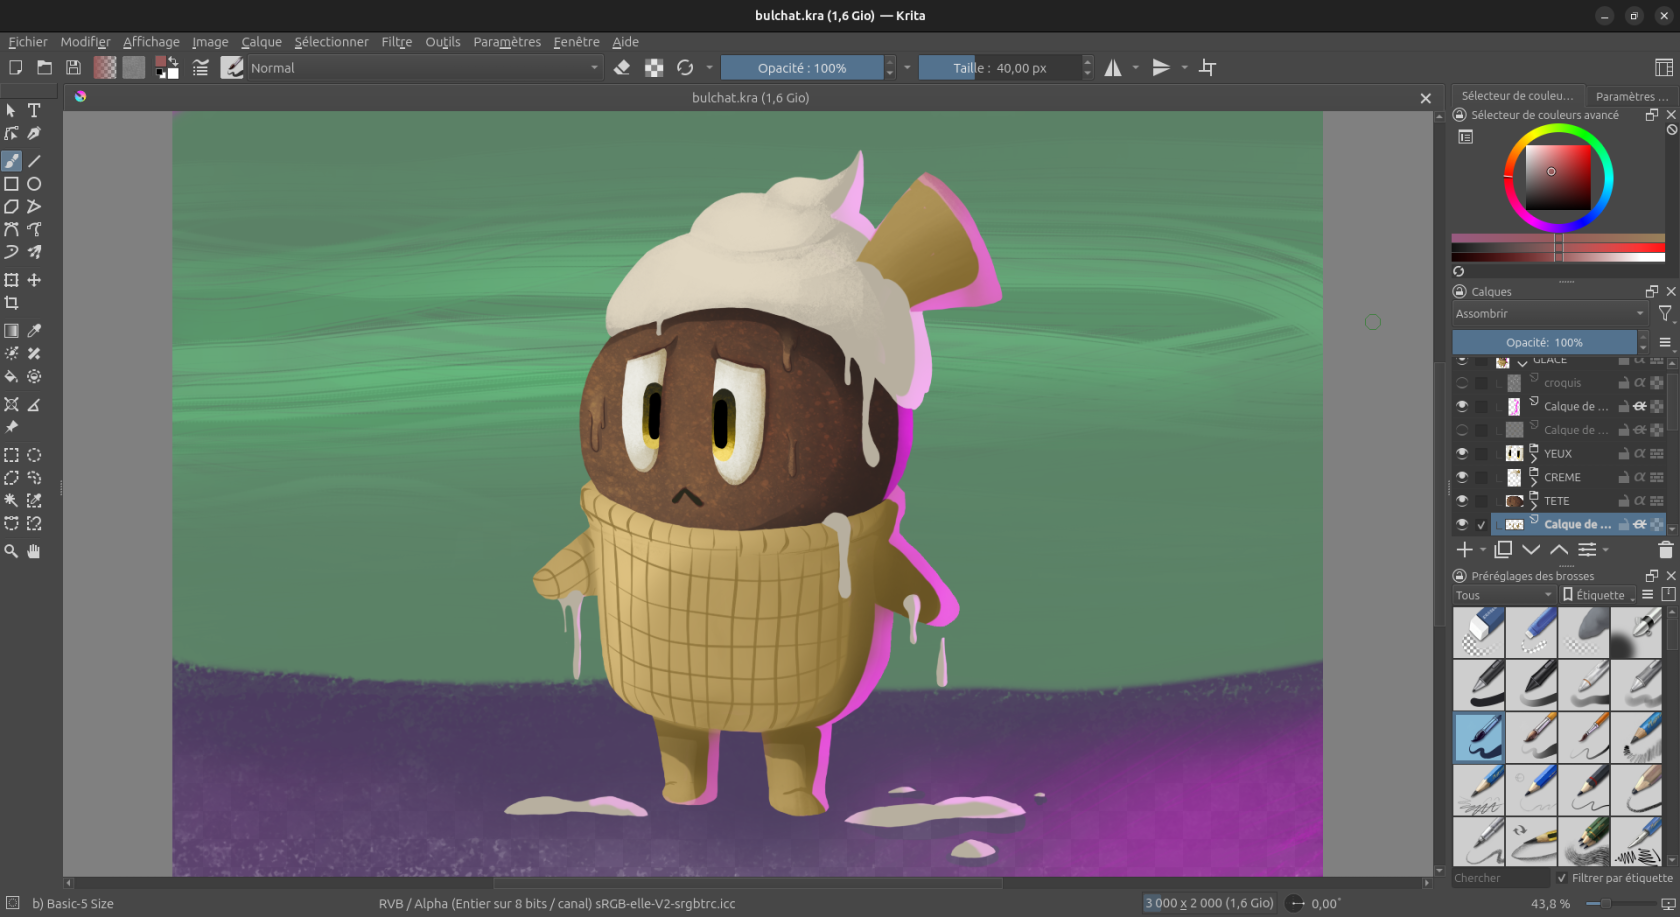
Task: Click the reload original preset icon
Action: click(x=685, y=68)
